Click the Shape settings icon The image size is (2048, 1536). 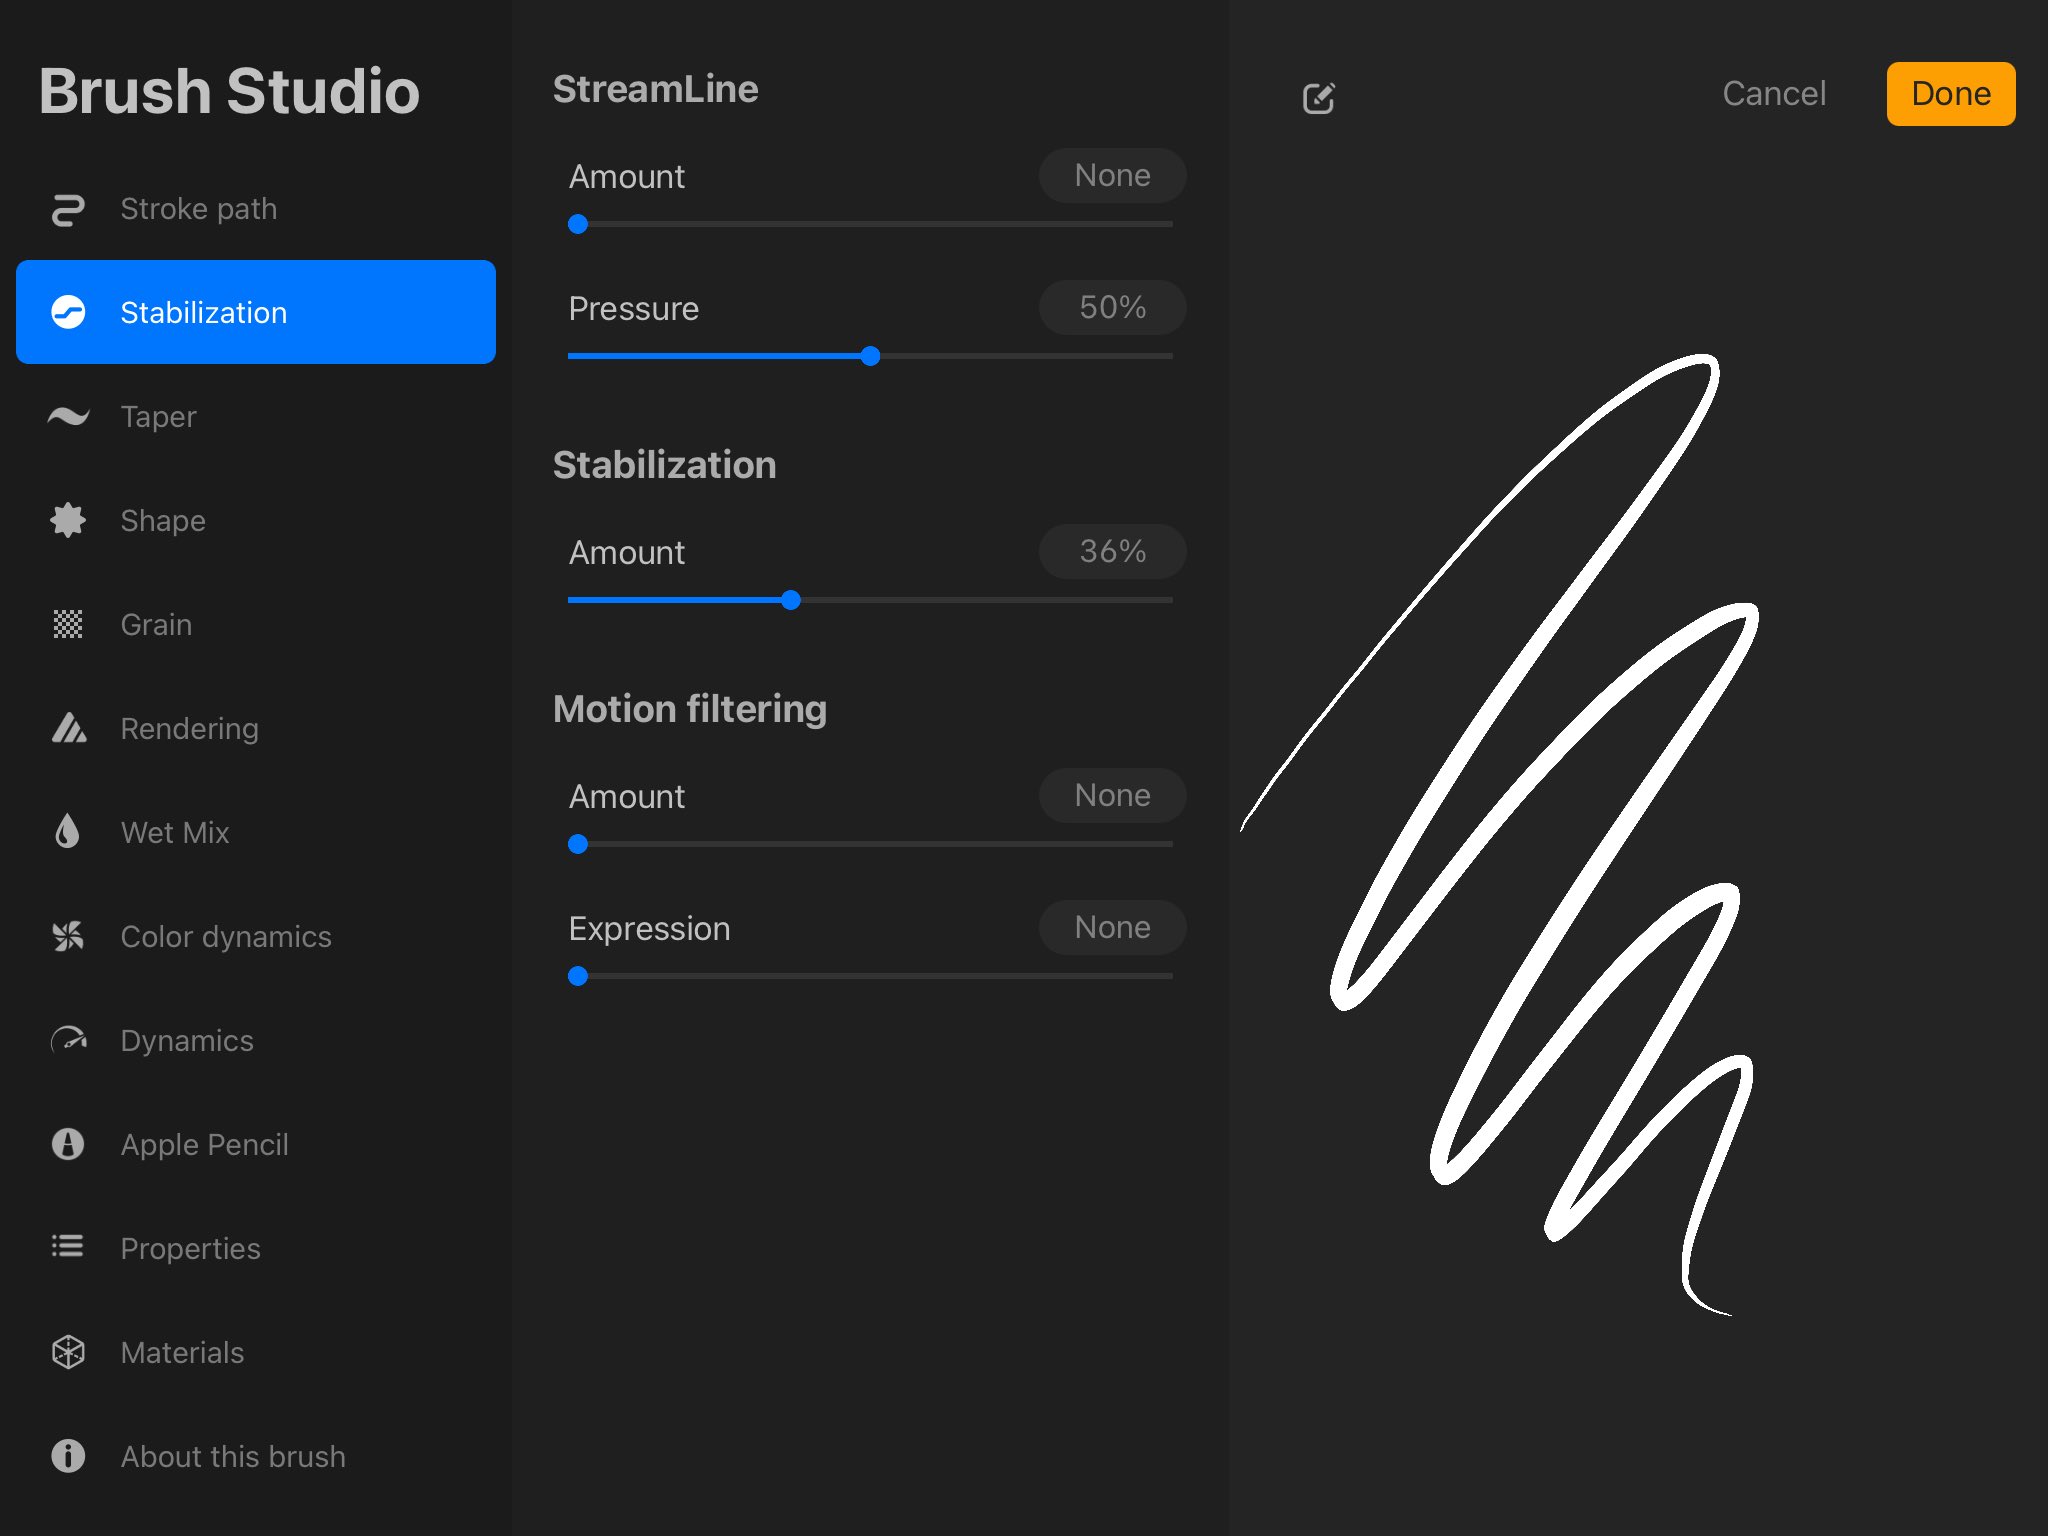coord(68,520)
